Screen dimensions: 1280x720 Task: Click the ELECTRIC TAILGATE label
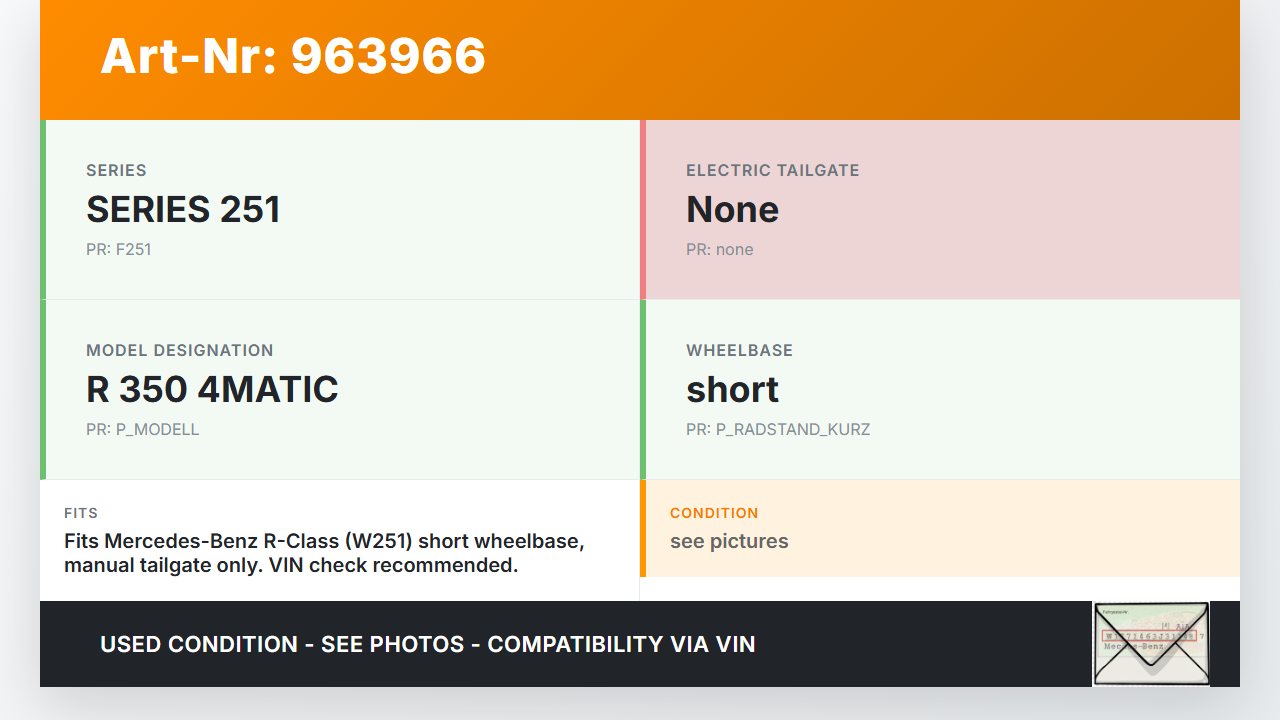[772, 170]
